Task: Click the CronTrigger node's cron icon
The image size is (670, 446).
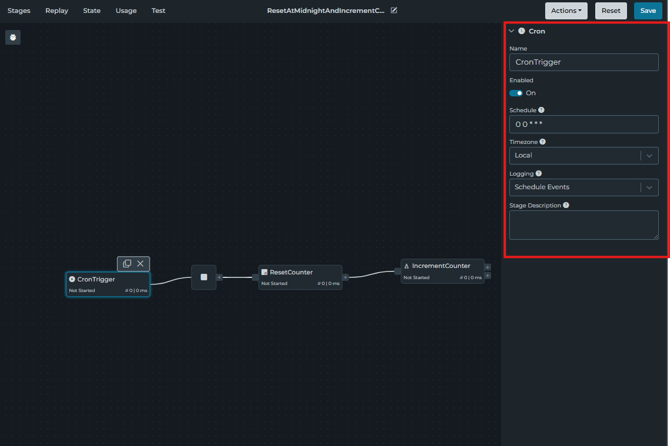Action: coord(72,279)
